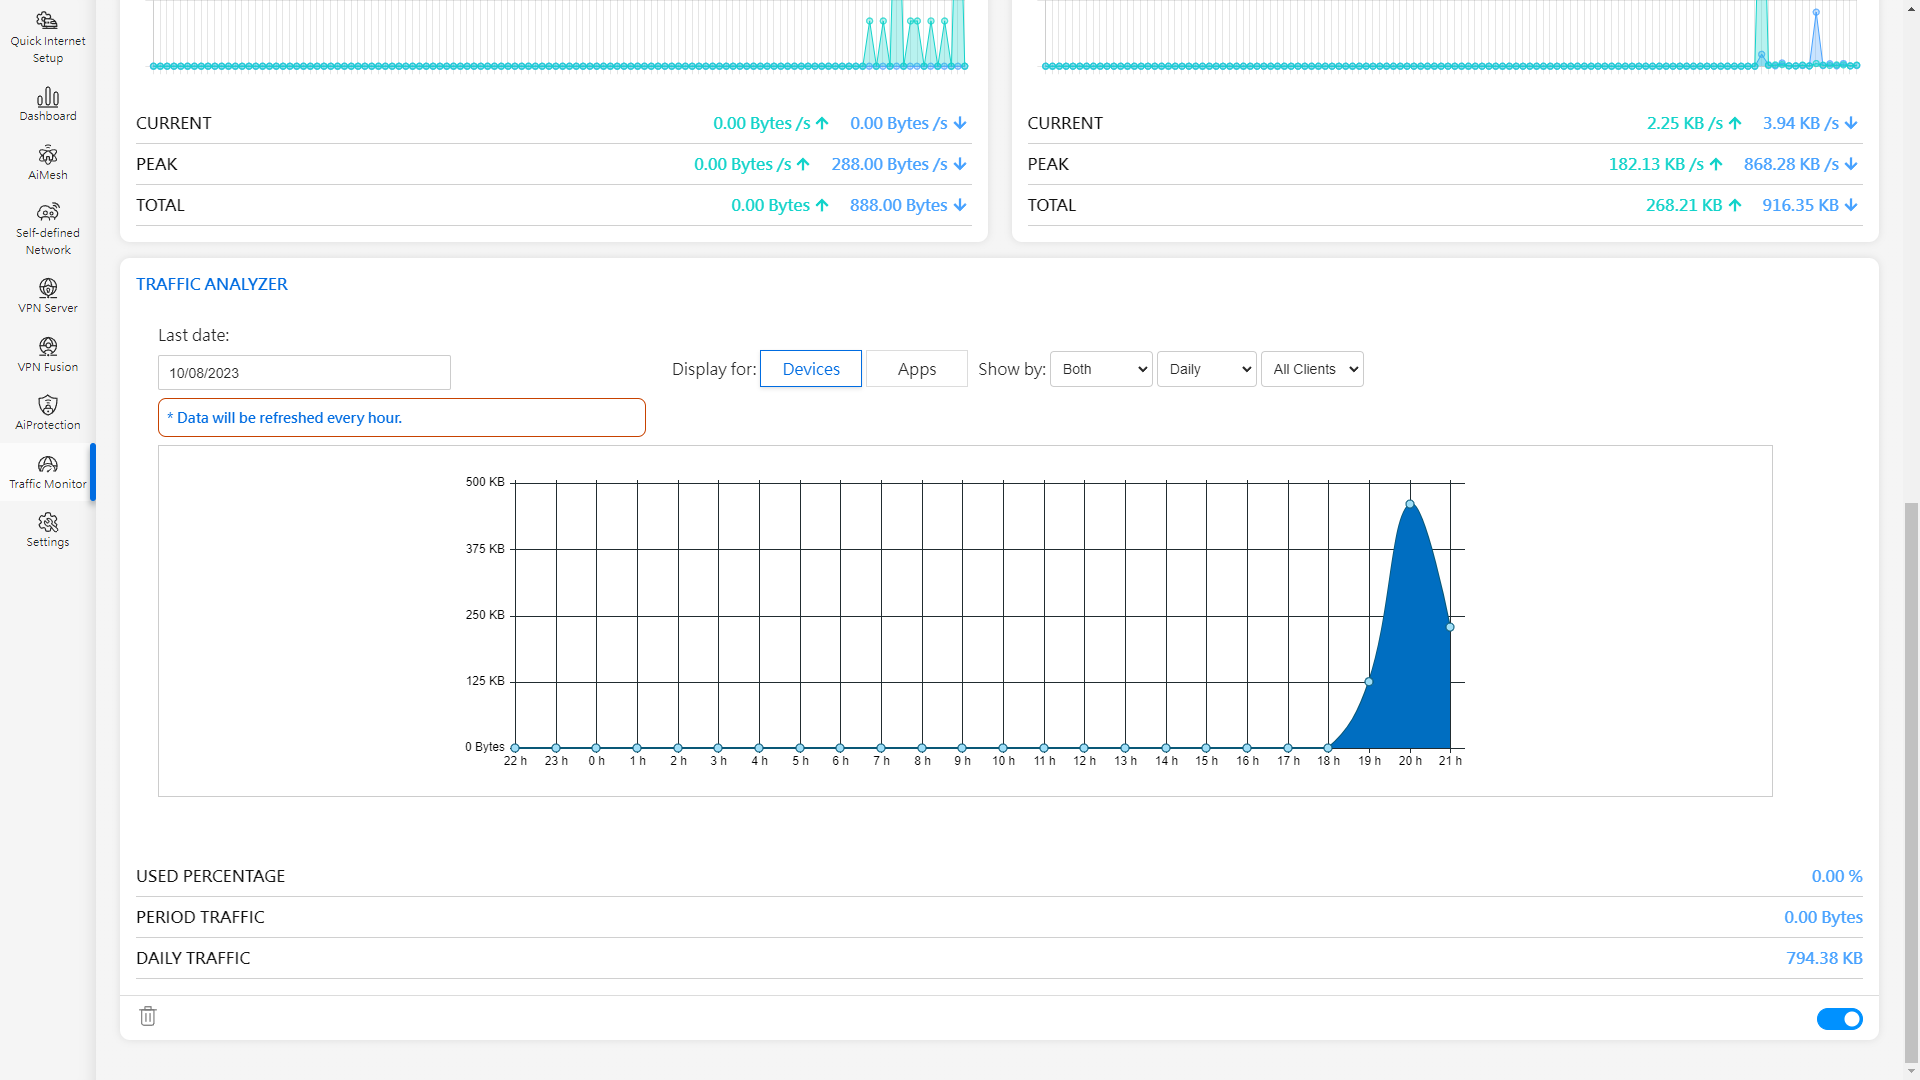Expand the All Clients dropdown
This screenshot has width=1920, height=1080.
click(1312, 369)
